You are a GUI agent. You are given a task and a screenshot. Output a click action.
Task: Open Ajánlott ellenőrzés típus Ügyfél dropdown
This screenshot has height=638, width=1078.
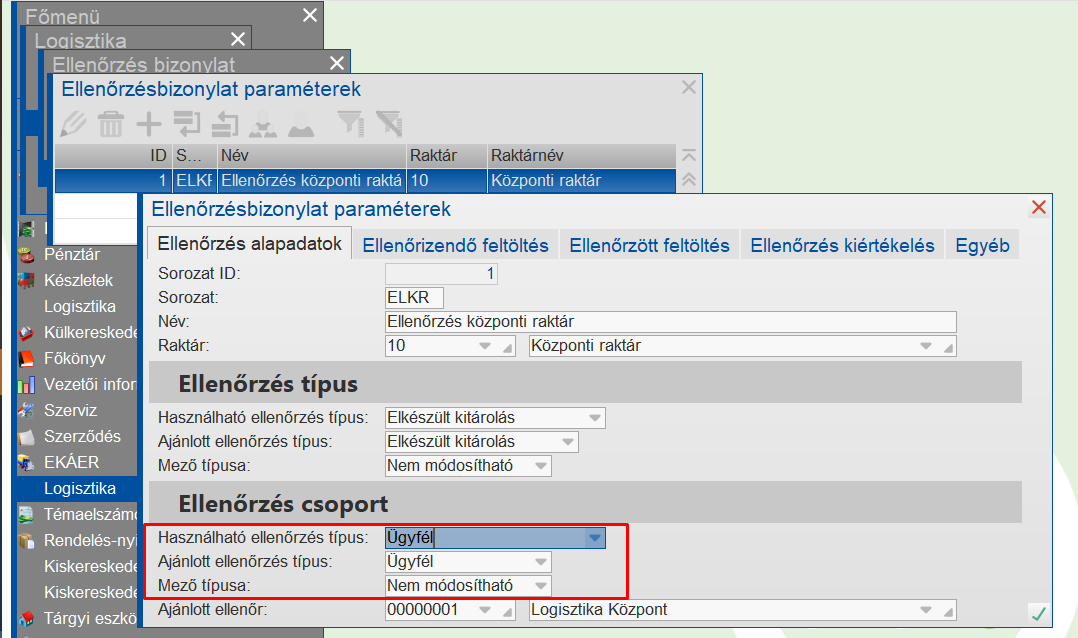[541, 562]
